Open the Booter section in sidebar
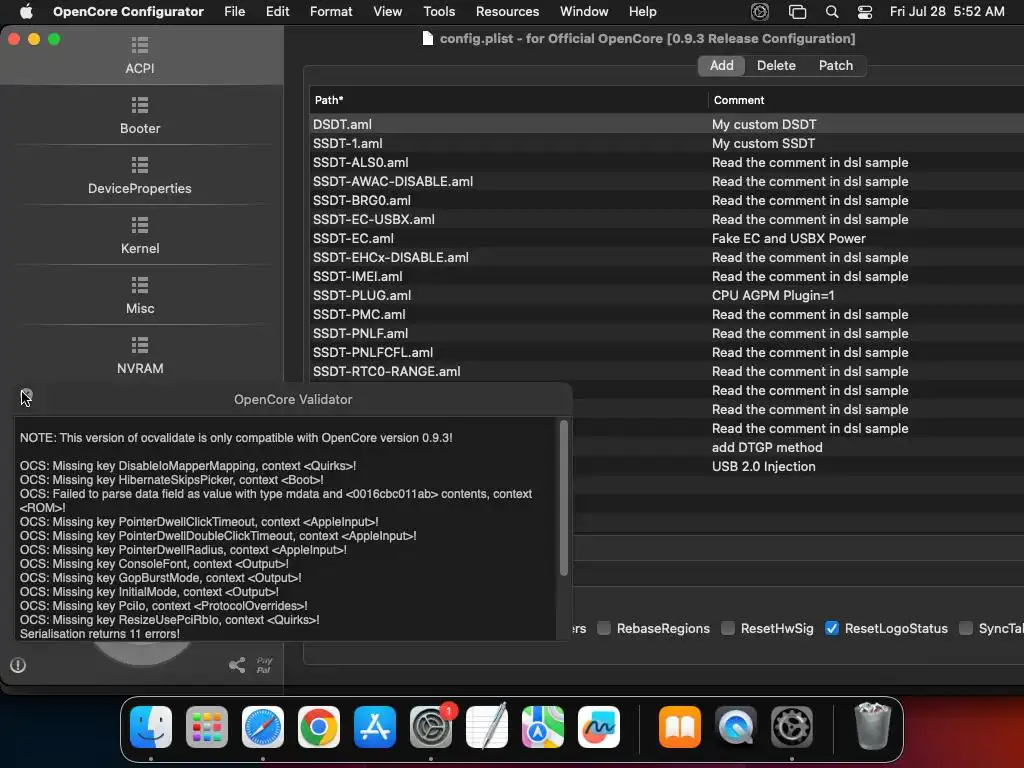The image size is (1024, 768). [140, 116]
